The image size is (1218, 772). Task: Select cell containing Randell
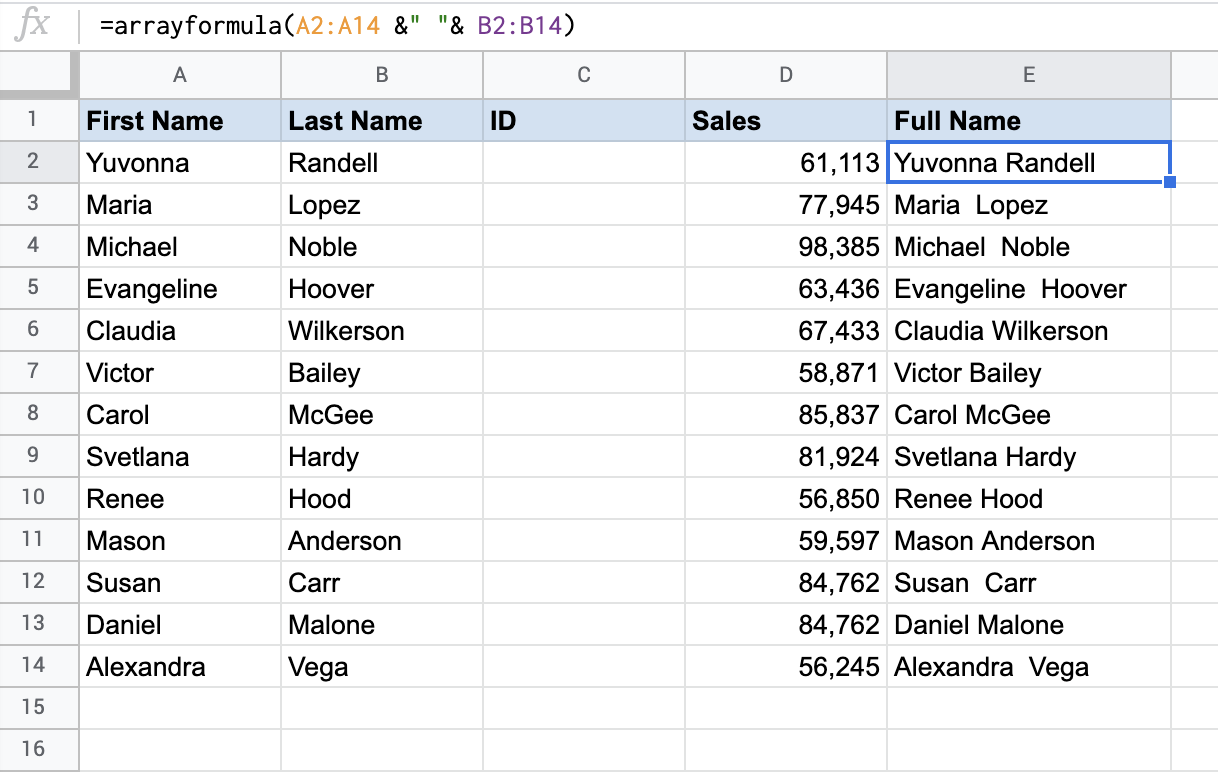click(382, 163)
